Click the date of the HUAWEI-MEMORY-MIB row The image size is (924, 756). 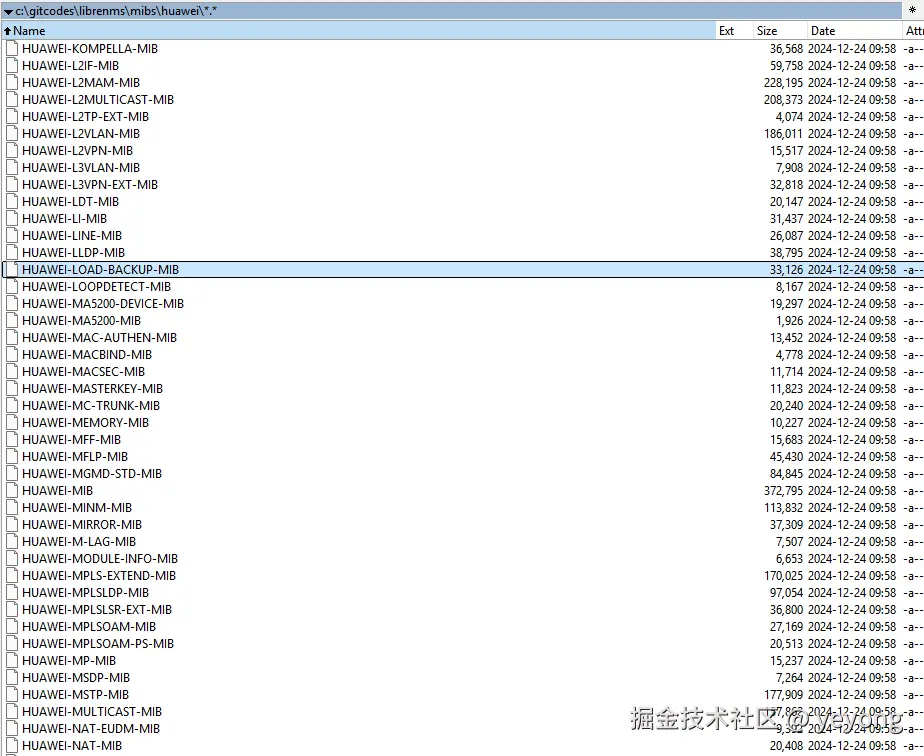pyautogui.click(x=852, y=422)
